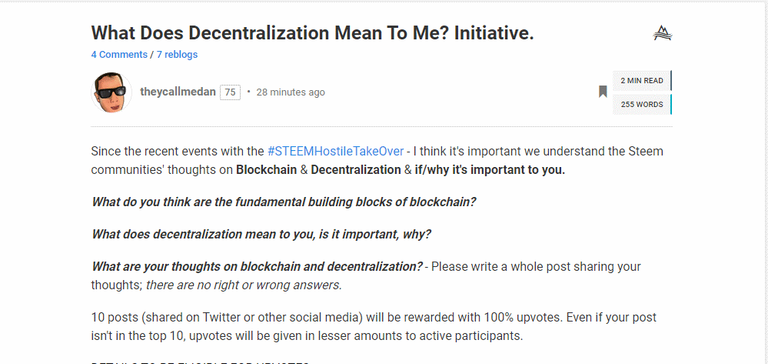Click the bookmark icon beside read time
Screen dimensions: 768x364
pyautogui.click(x=603, y=92)
